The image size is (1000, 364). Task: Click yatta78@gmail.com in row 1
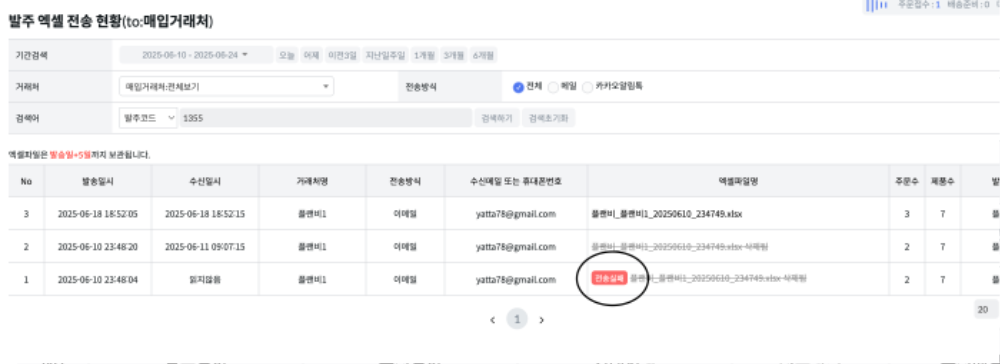tap(516, 279)
